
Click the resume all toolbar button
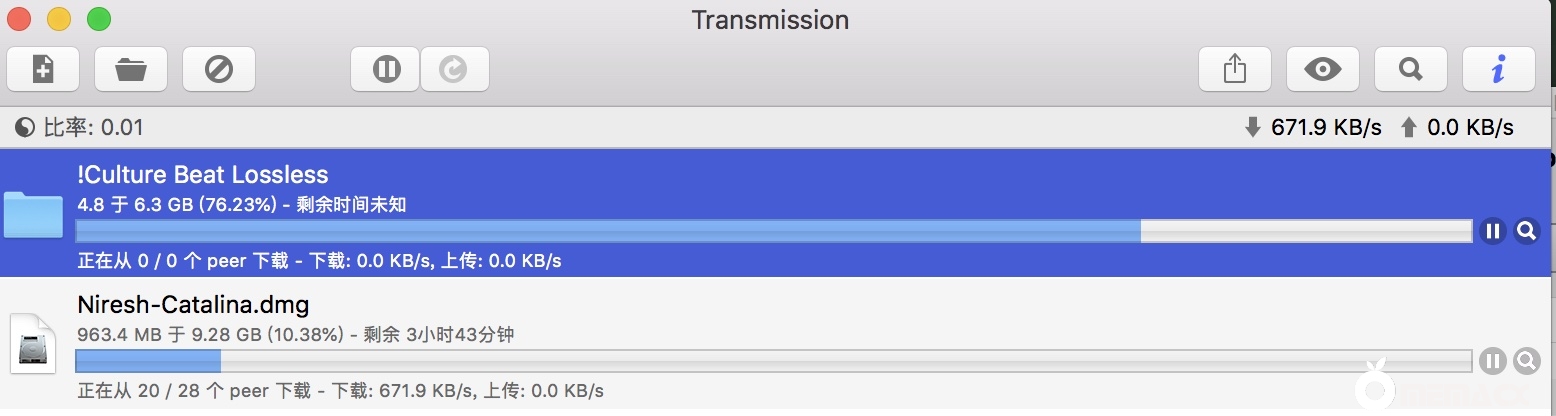pos(454,69)
